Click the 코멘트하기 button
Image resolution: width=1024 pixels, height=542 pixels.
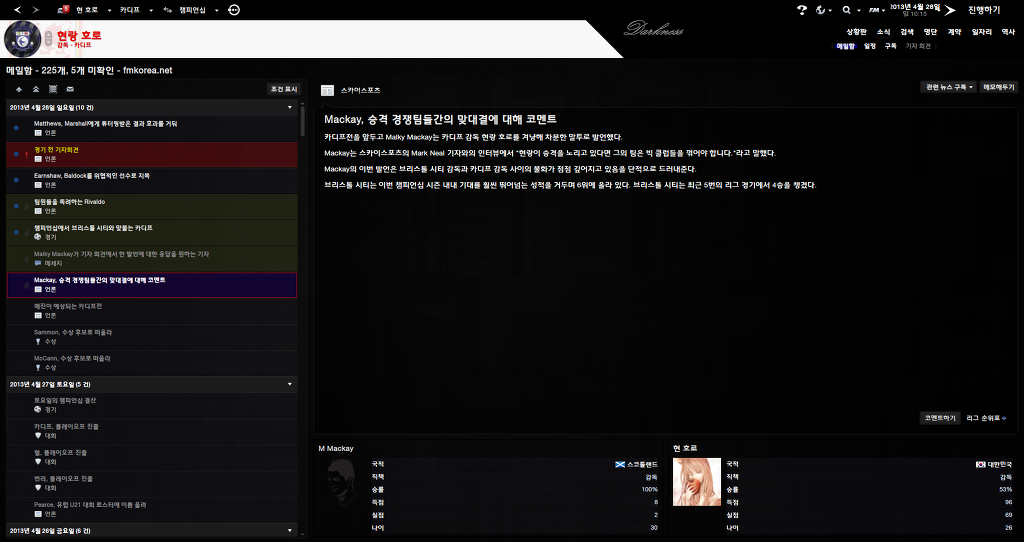[940, 418]
